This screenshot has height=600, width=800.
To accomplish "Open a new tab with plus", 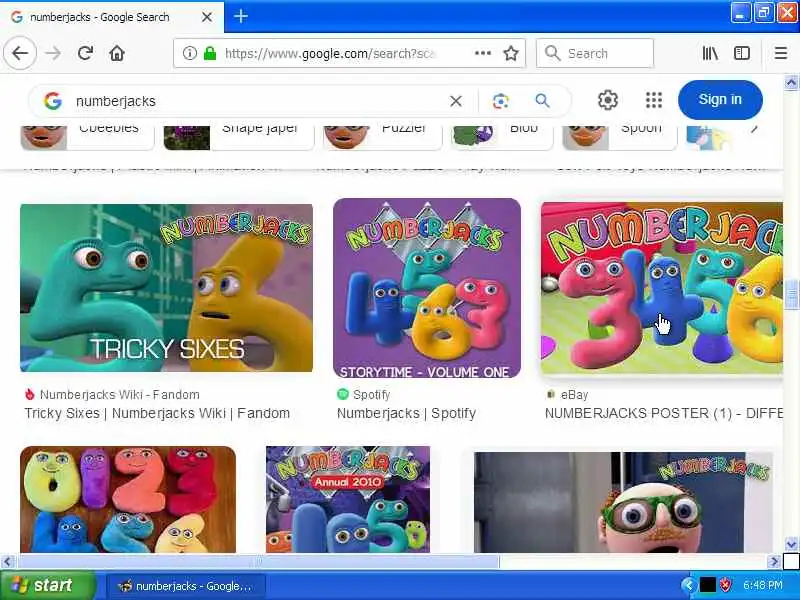I will (x=241, y=16).
